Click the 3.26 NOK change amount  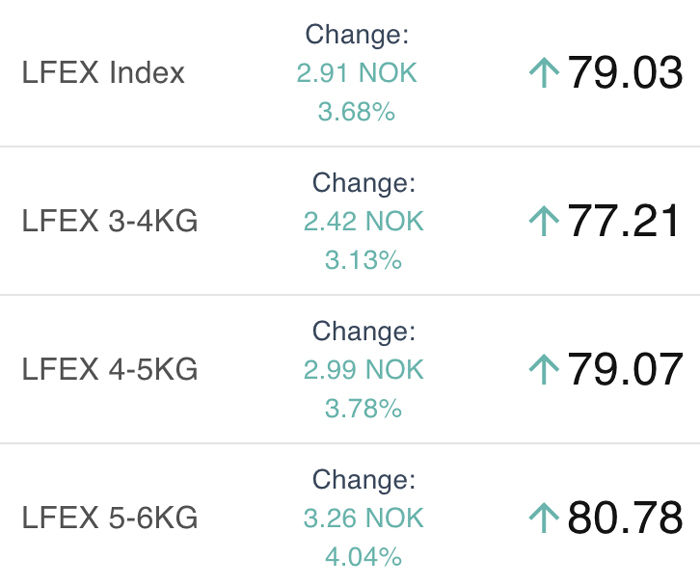[x=363, y=518]
